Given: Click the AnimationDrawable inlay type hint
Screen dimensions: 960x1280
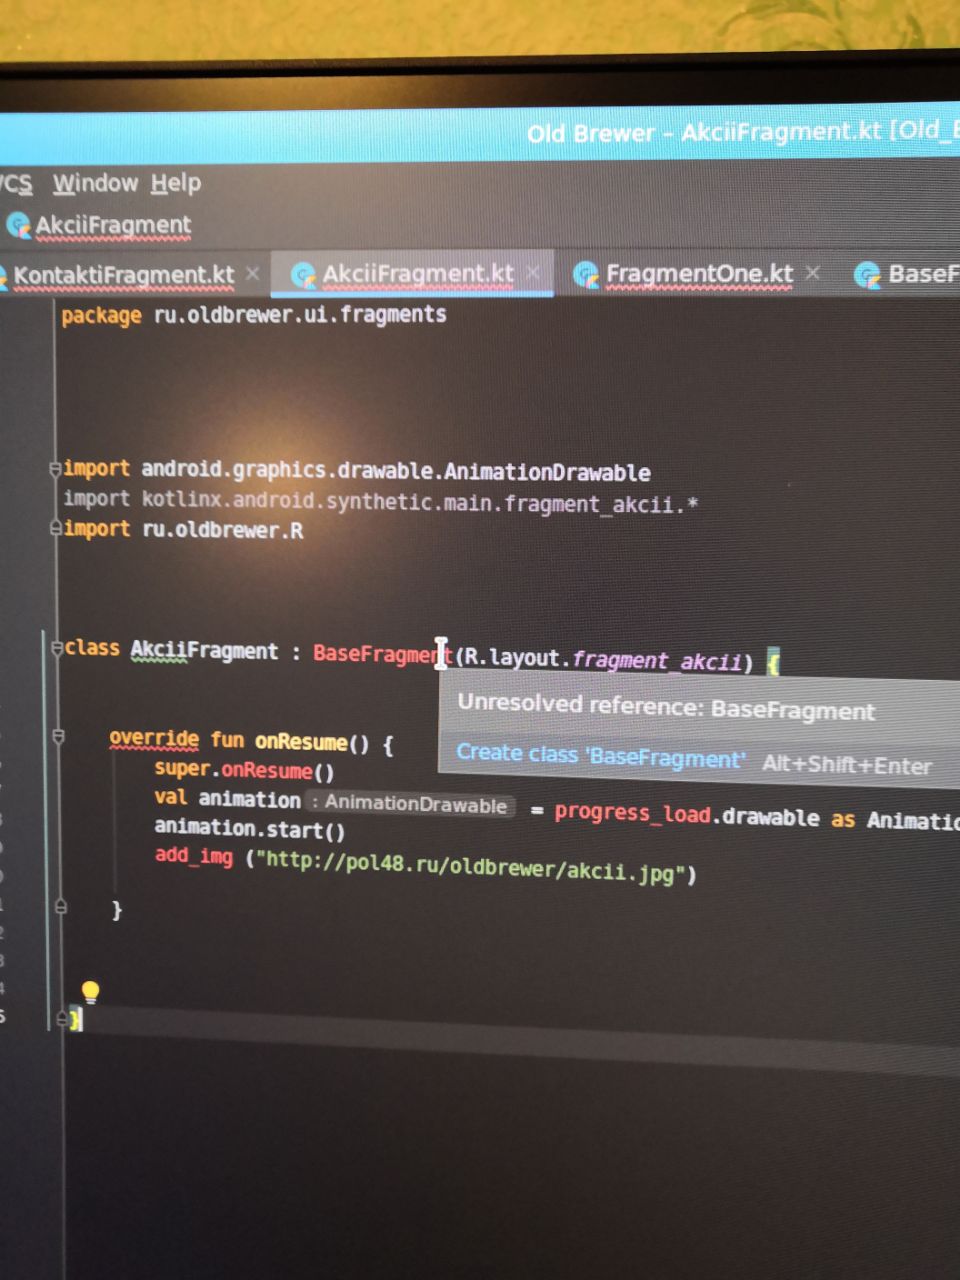Looking at the screenshot, I should click(414, 803).
